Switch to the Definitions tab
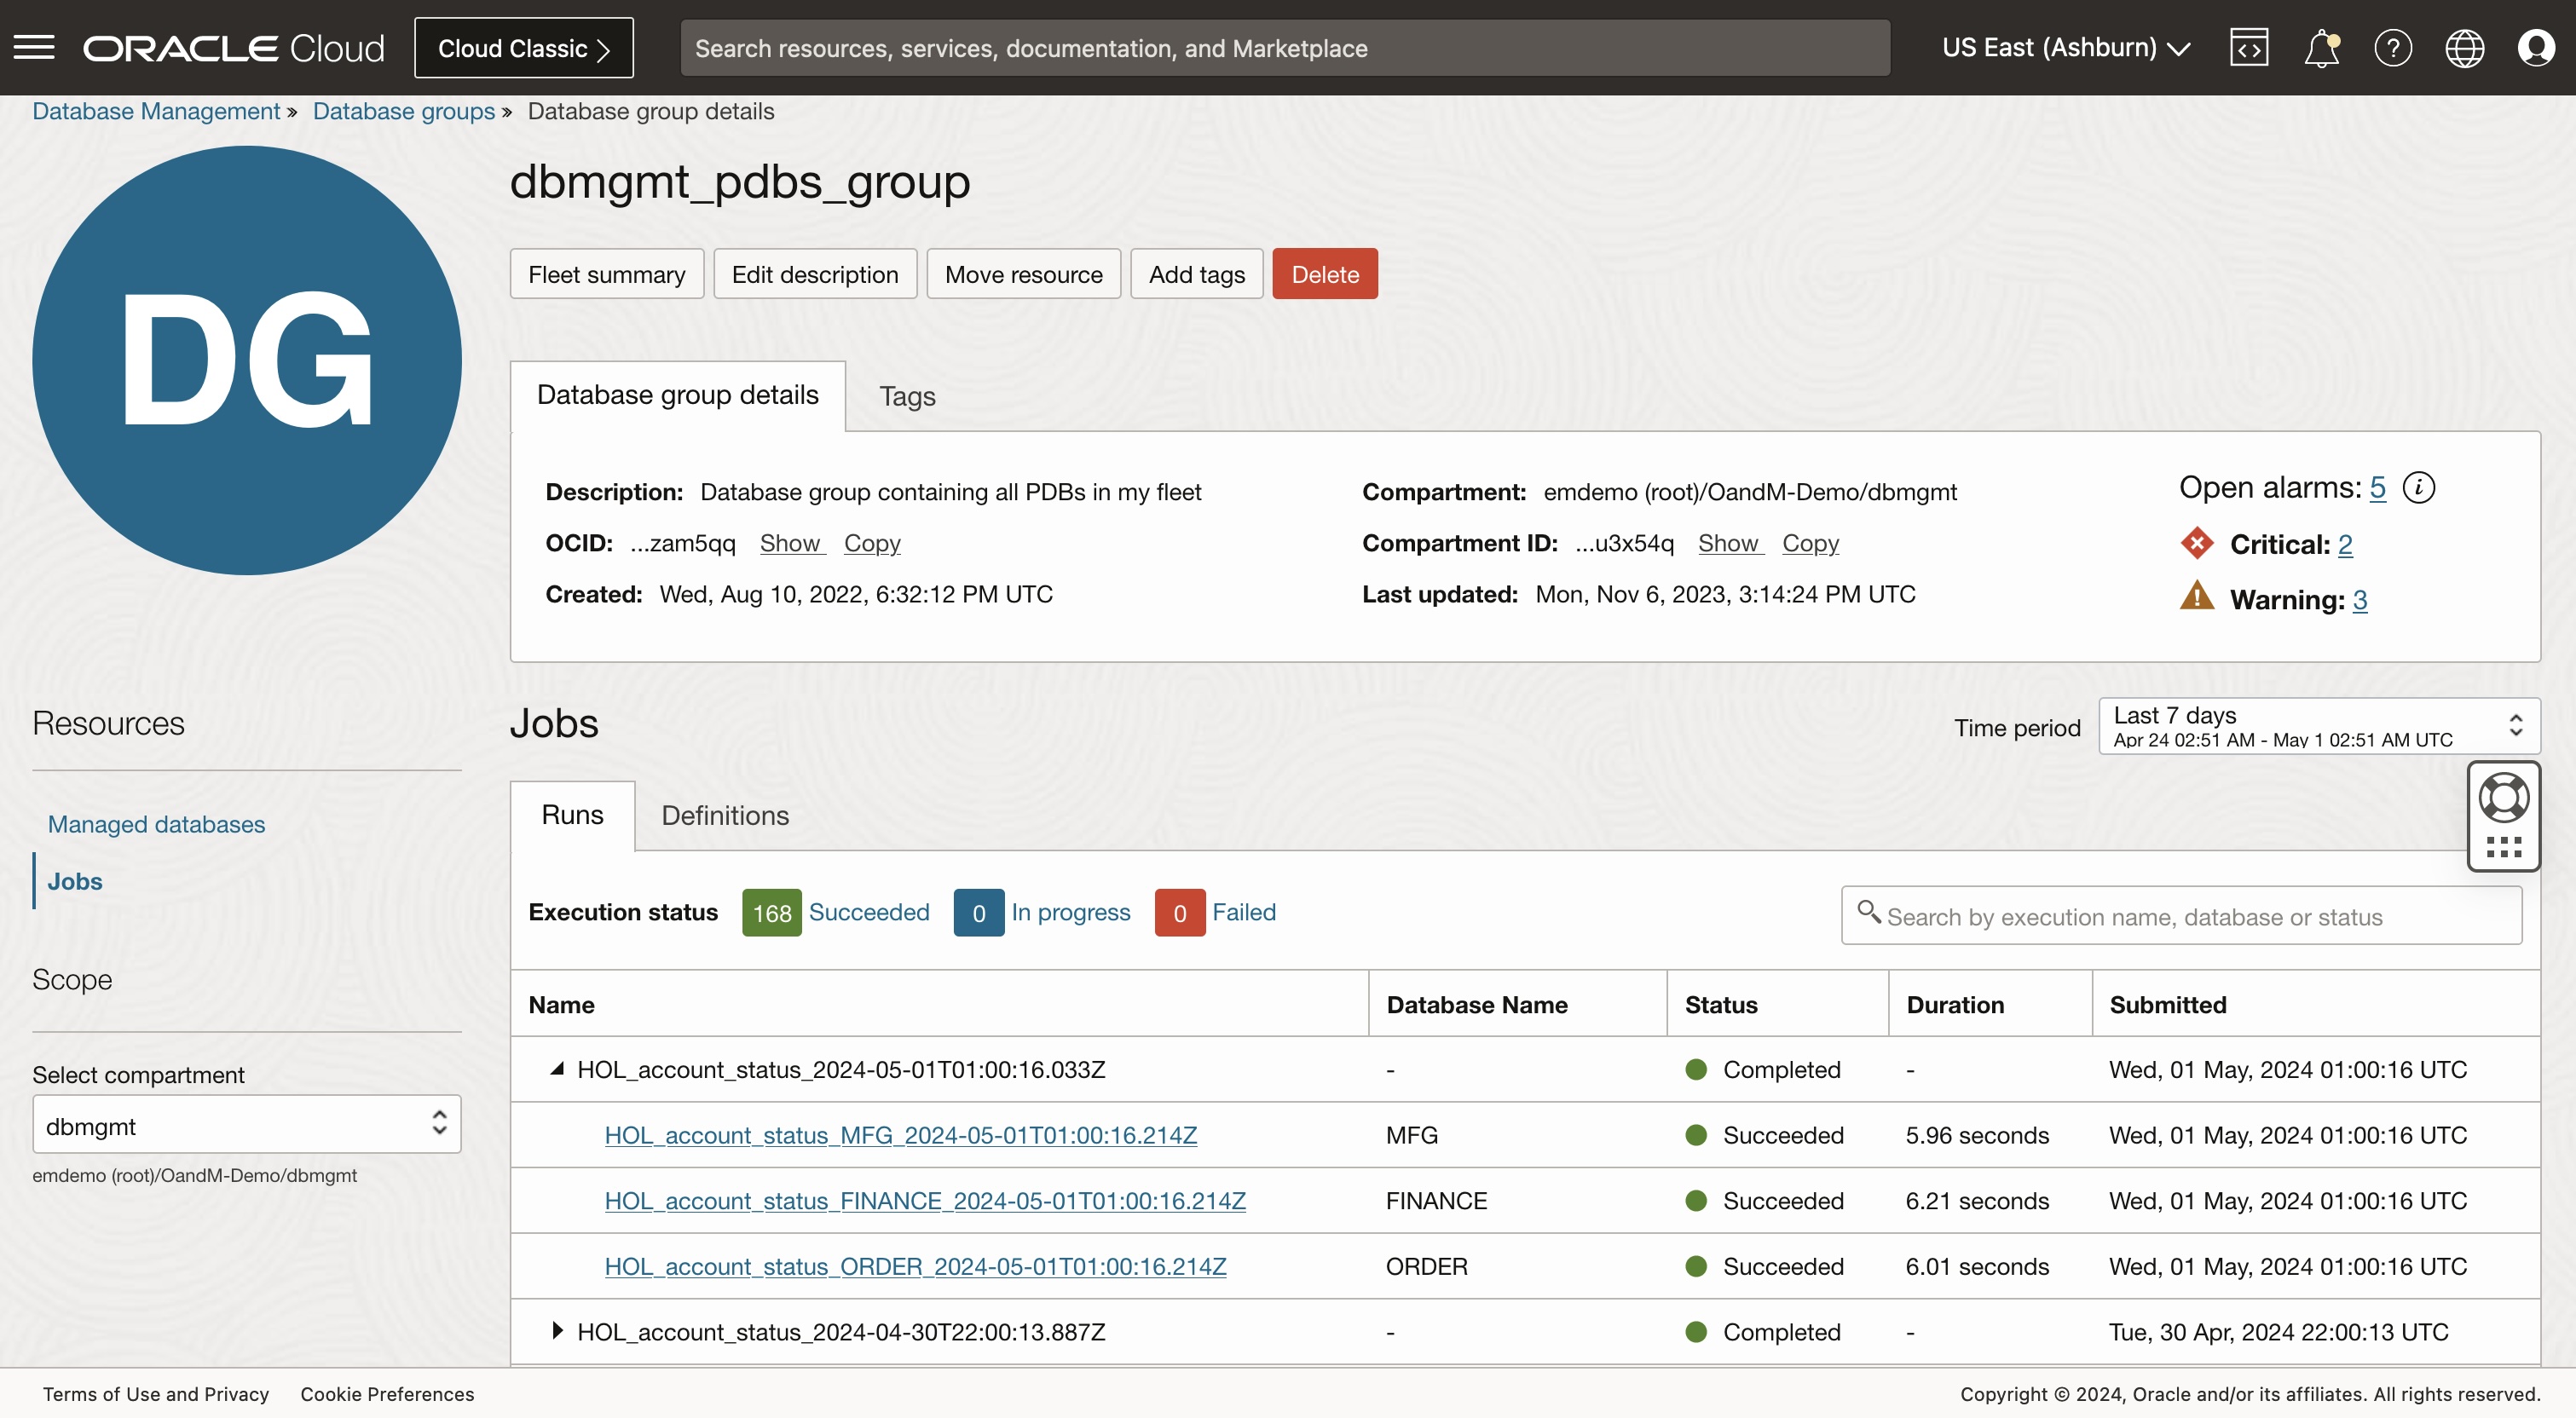2576x1418 pixels. click(x=724, y=816)
